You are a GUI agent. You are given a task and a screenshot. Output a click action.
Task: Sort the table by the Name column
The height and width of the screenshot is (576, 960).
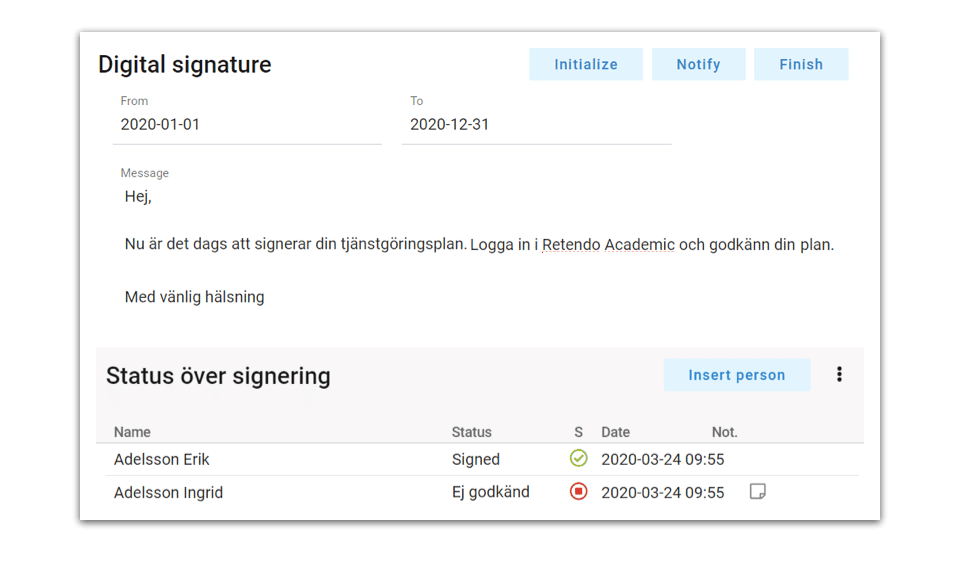131,431
